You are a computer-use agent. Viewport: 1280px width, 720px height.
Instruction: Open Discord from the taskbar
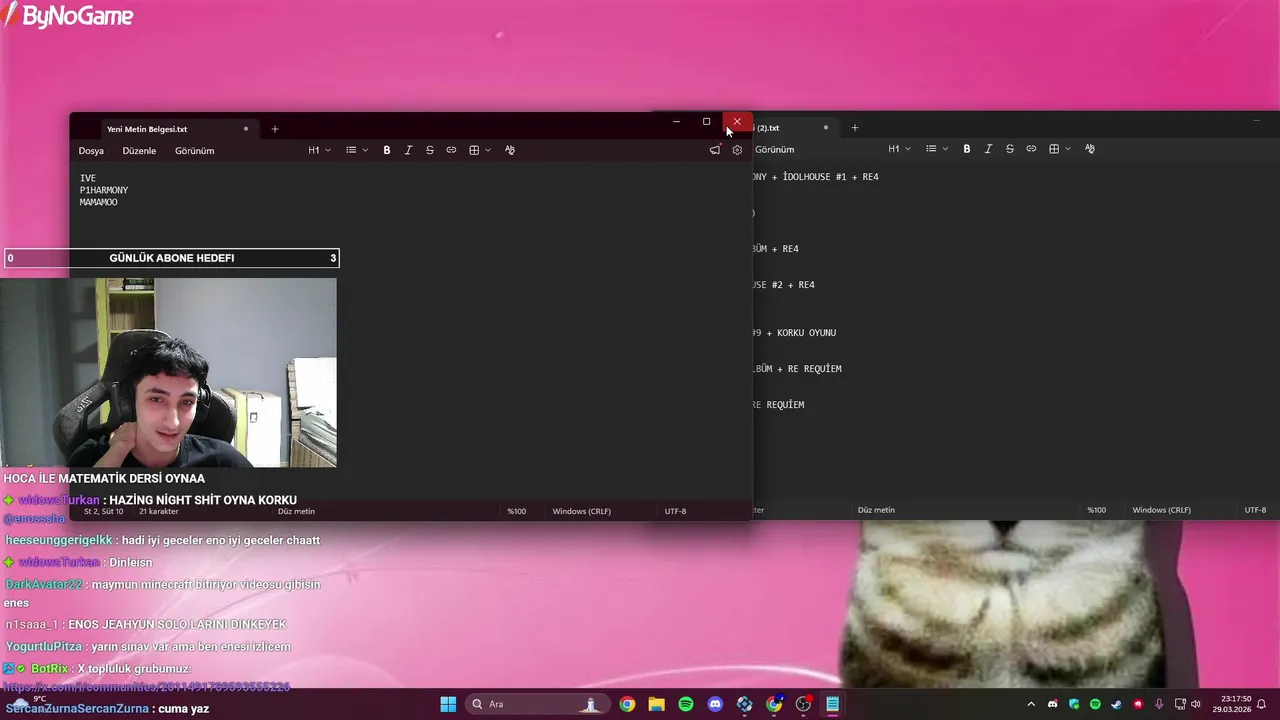(x=715, y=704)
